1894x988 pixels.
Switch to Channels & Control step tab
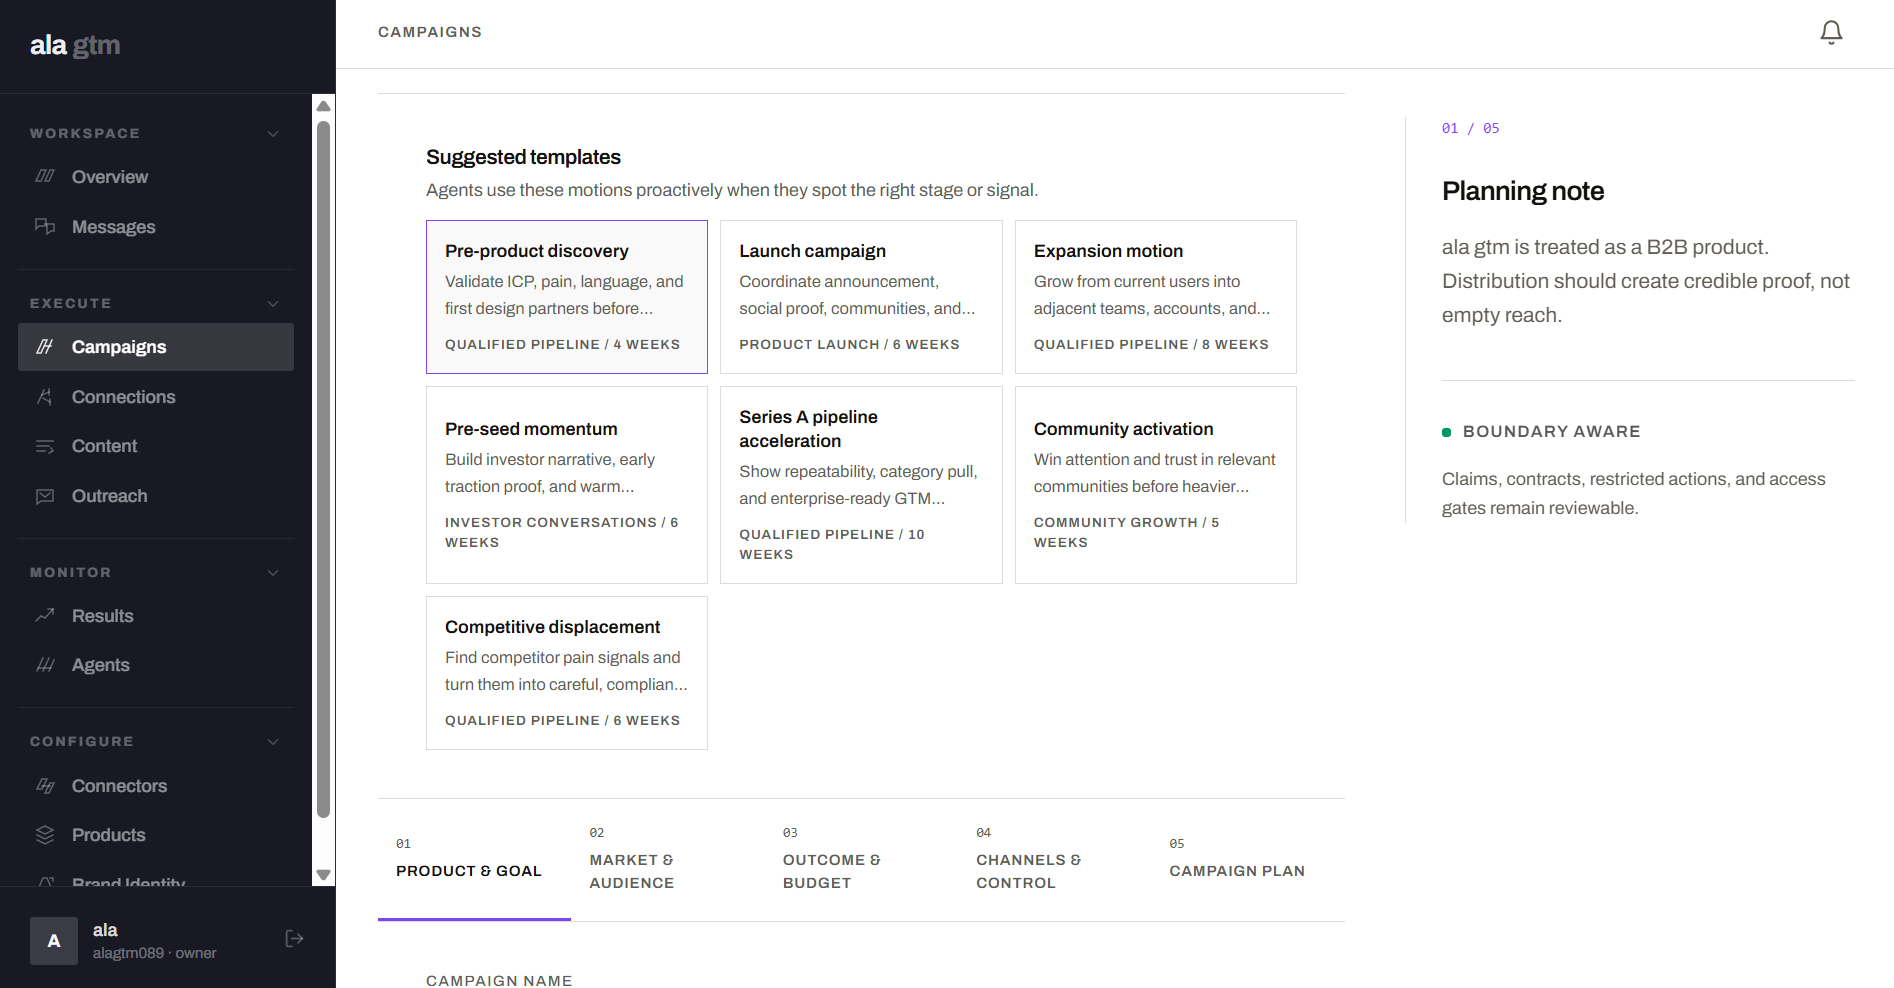click(x=1054, y=860)
